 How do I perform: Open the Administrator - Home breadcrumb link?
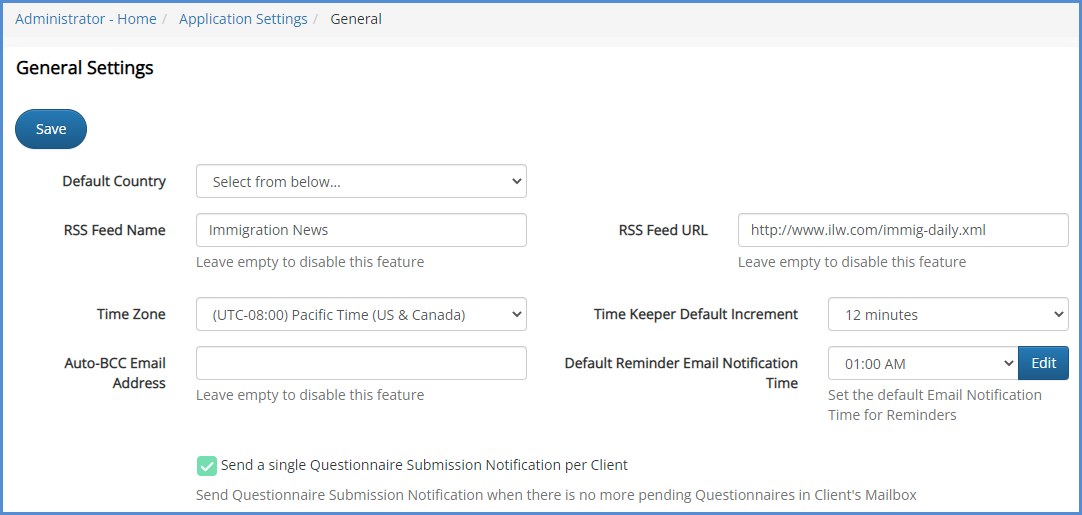(x=85, y=19)
